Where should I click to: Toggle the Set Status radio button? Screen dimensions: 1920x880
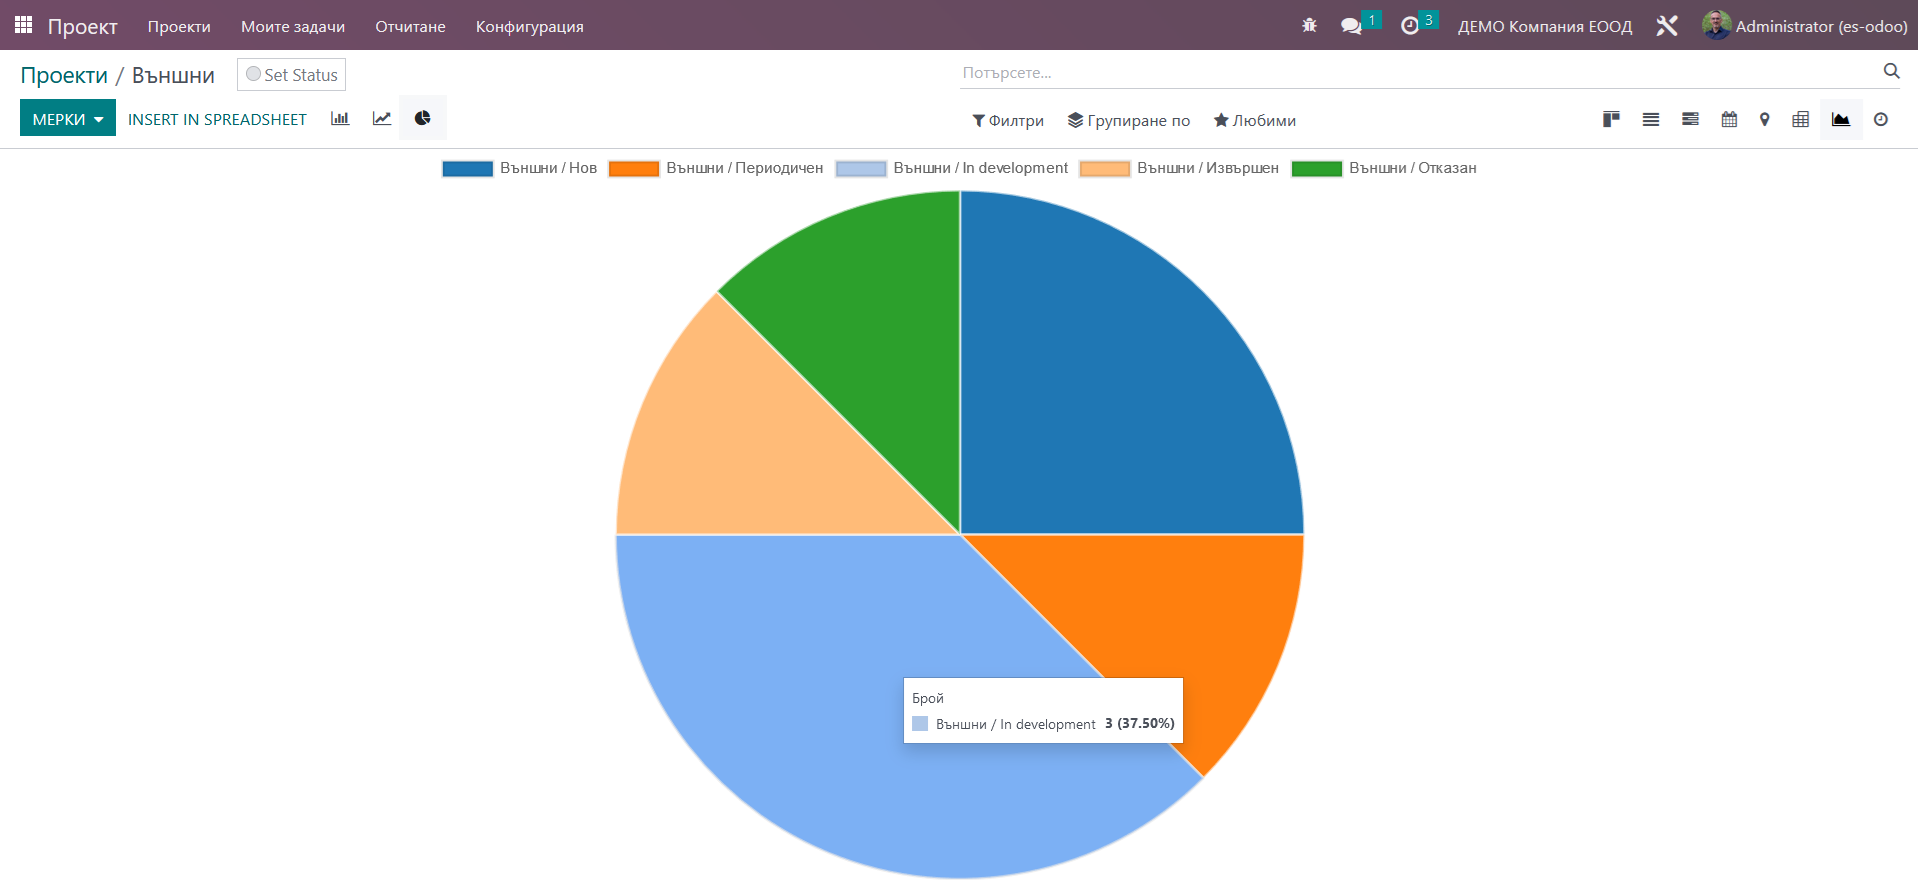[x=253, y=74]
